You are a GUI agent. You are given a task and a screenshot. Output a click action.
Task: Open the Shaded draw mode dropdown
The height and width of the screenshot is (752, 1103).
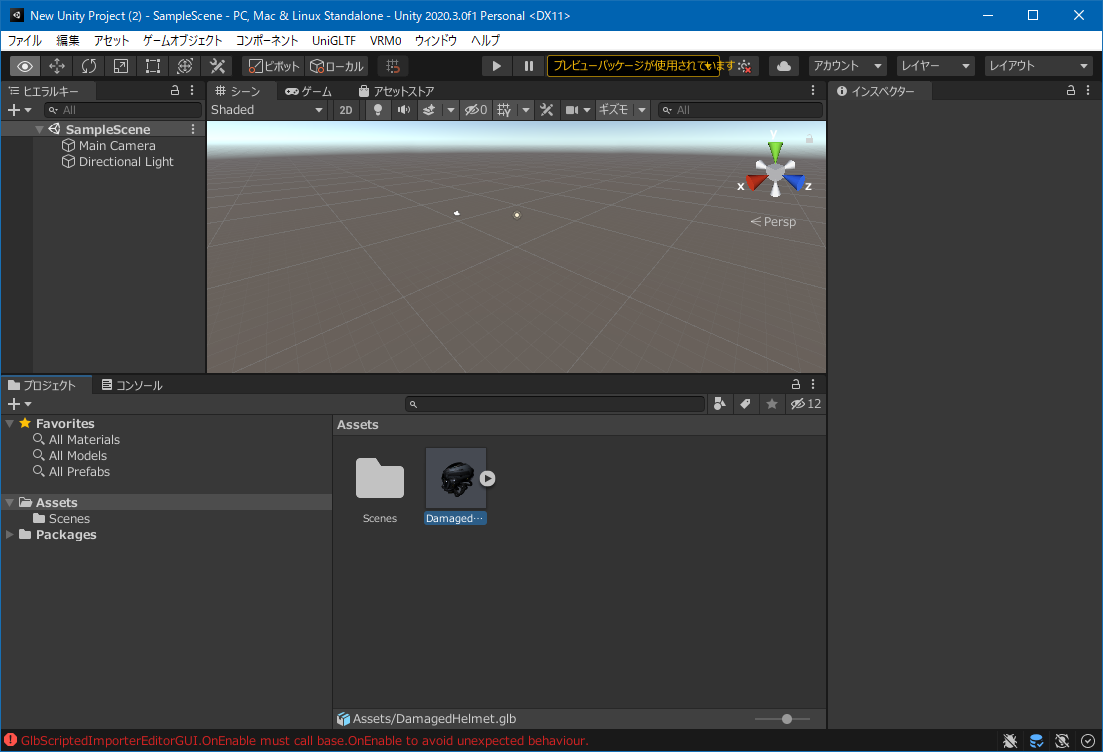tap(265, 110)
